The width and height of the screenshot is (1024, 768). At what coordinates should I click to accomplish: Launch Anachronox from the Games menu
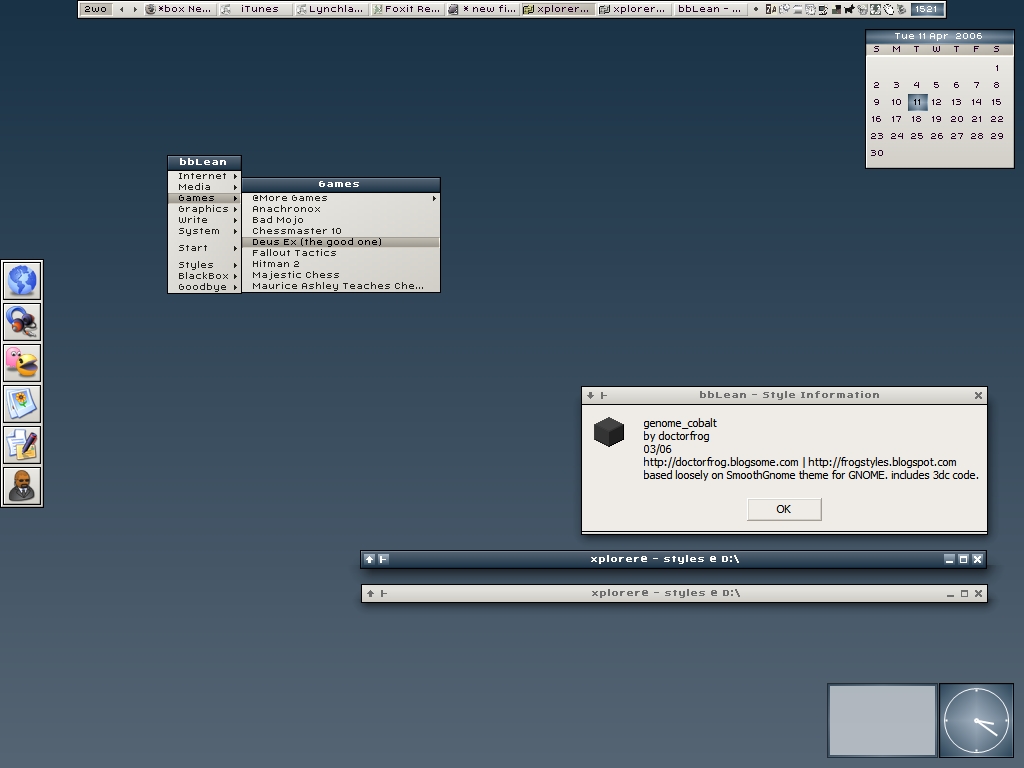point(341,209)
